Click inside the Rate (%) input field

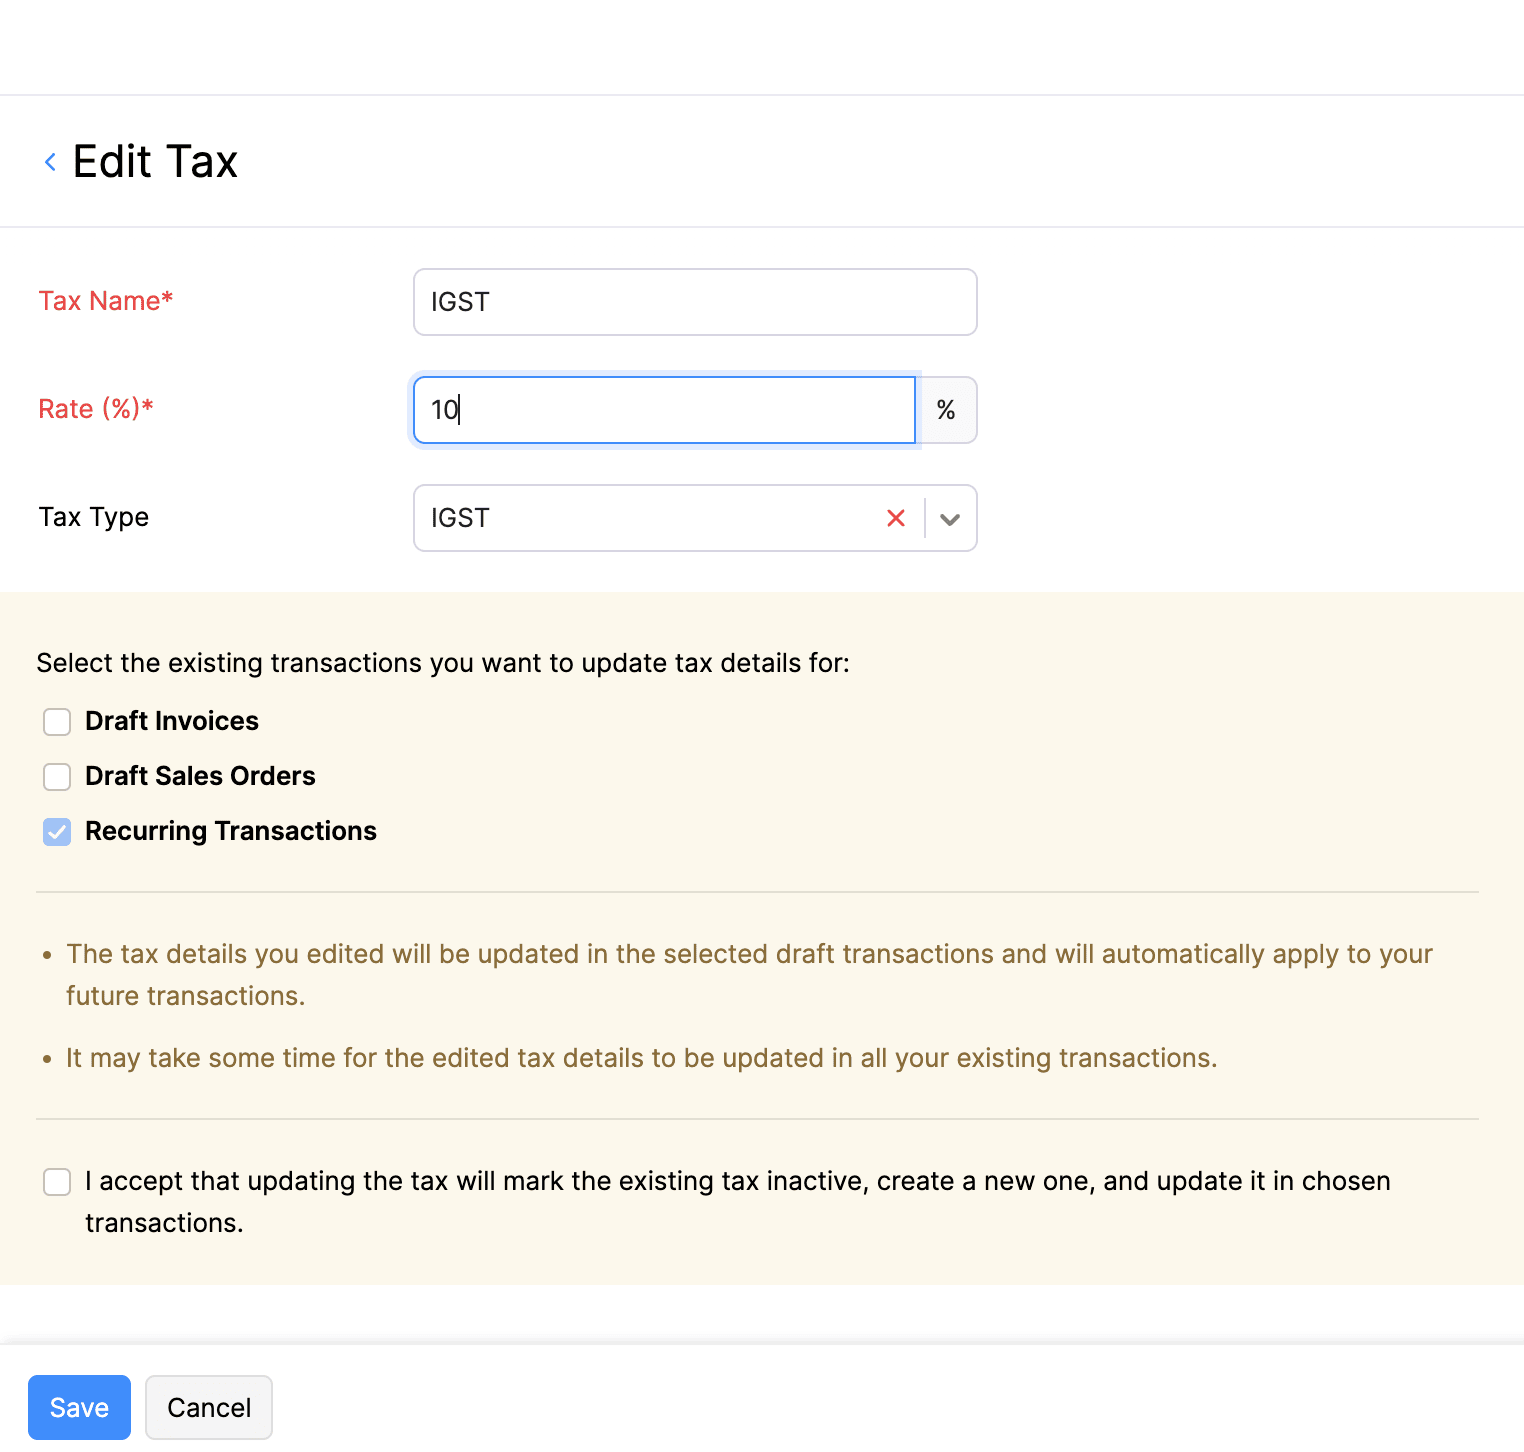(x=664, y=410)
